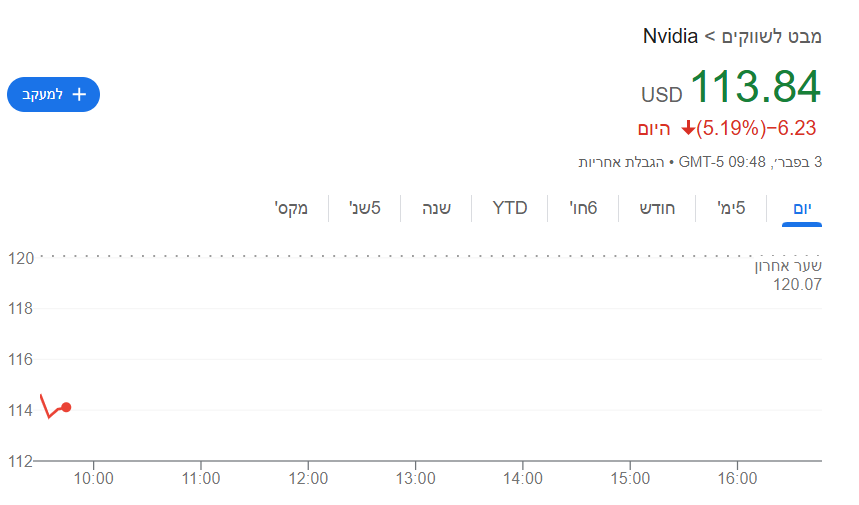Click the USD currency label

(661, 95)
